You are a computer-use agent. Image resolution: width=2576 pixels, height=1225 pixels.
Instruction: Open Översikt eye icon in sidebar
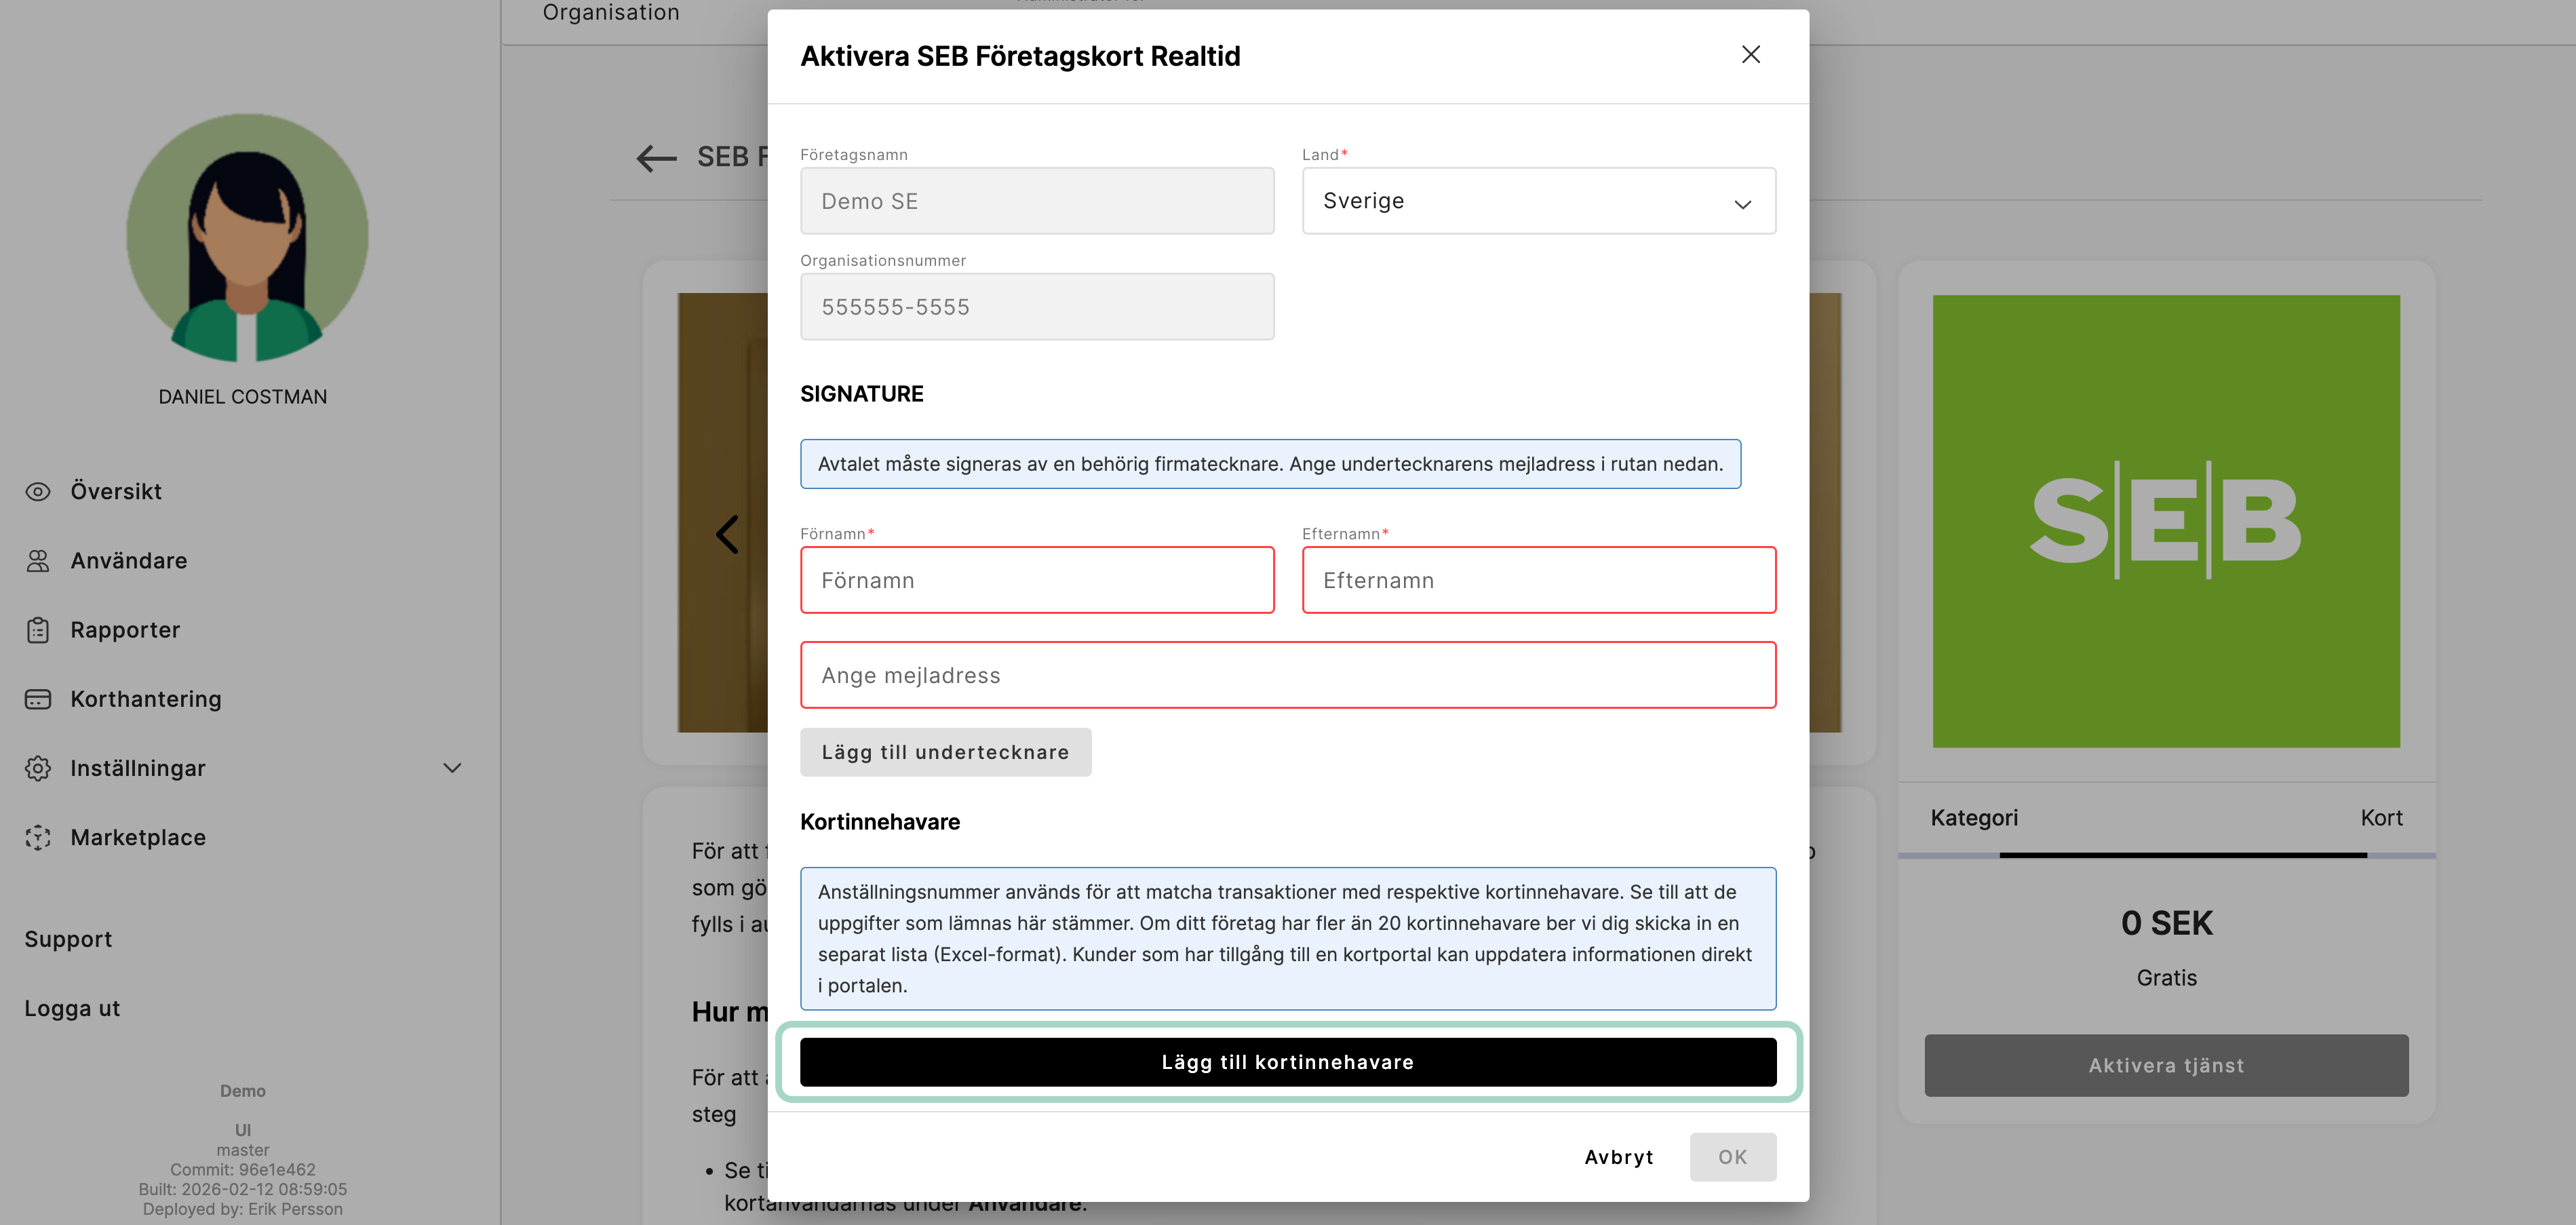pos(38,491)
